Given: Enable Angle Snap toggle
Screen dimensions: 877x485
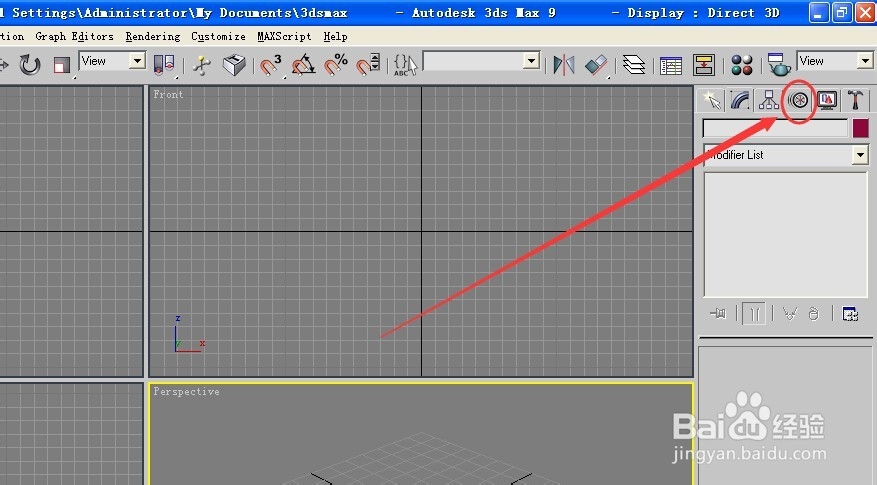Looking at the screenshot, I should [303, 65].
